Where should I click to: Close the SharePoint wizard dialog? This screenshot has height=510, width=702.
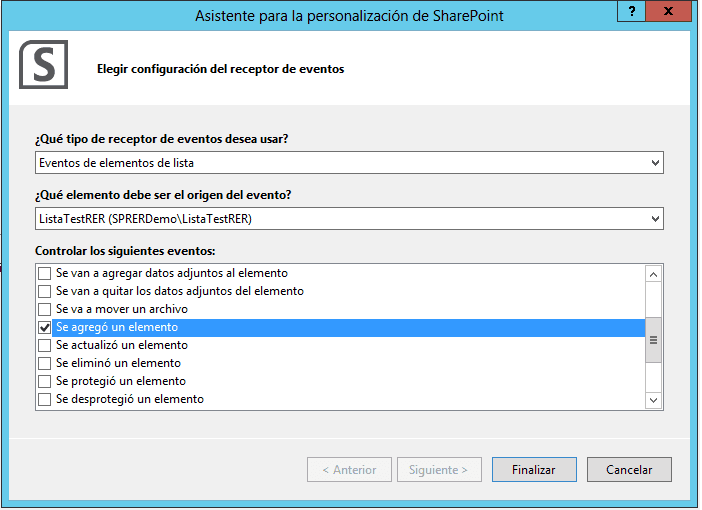(x=668, y=11)
